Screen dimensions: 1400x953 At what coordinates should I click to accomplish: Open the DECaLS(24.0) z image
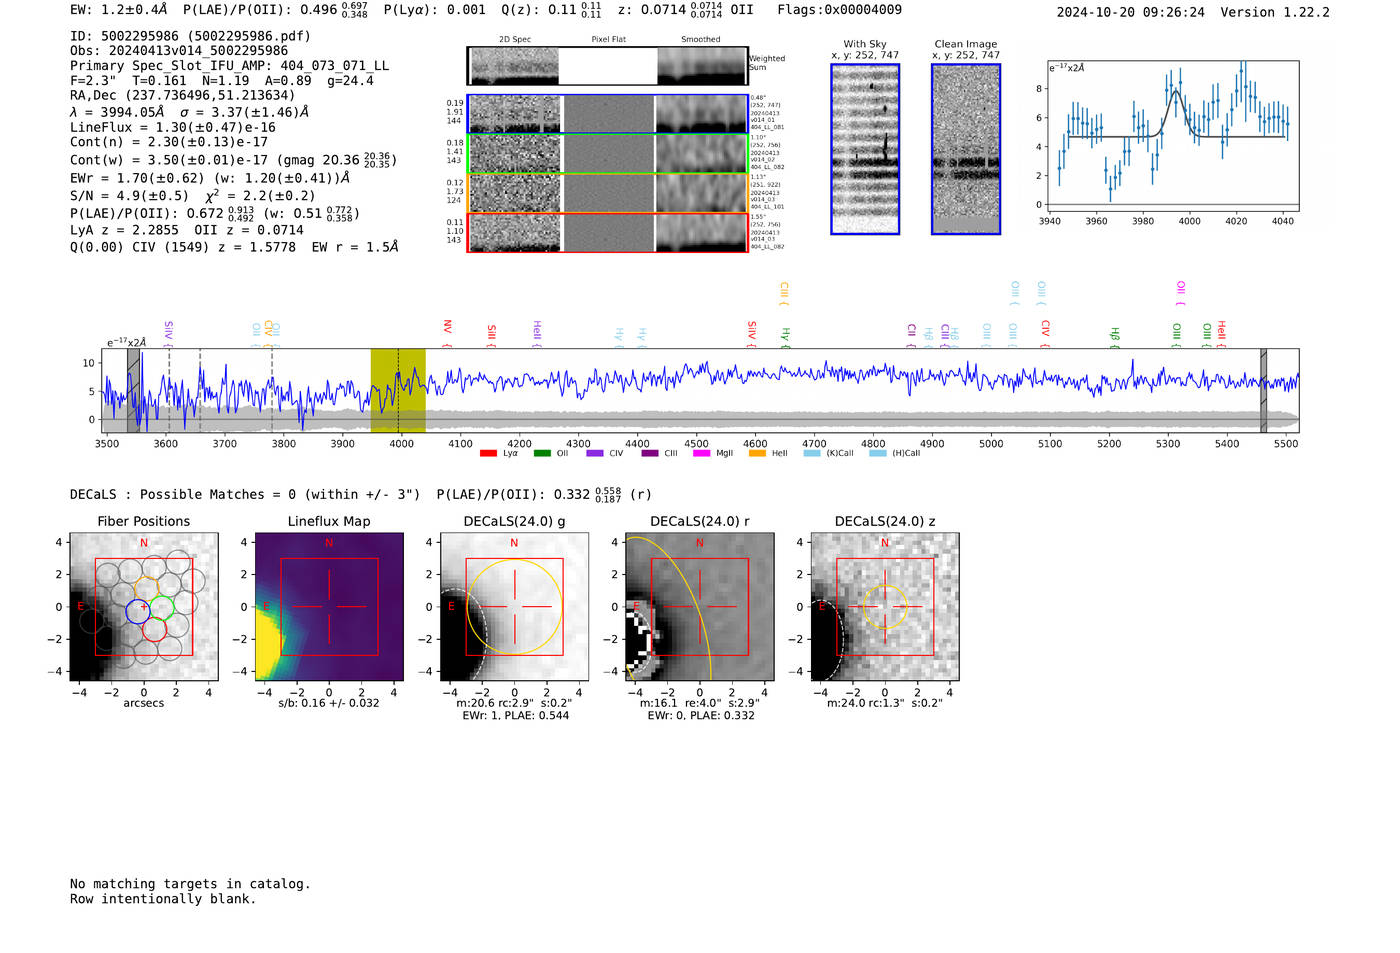tap(884, 606)
